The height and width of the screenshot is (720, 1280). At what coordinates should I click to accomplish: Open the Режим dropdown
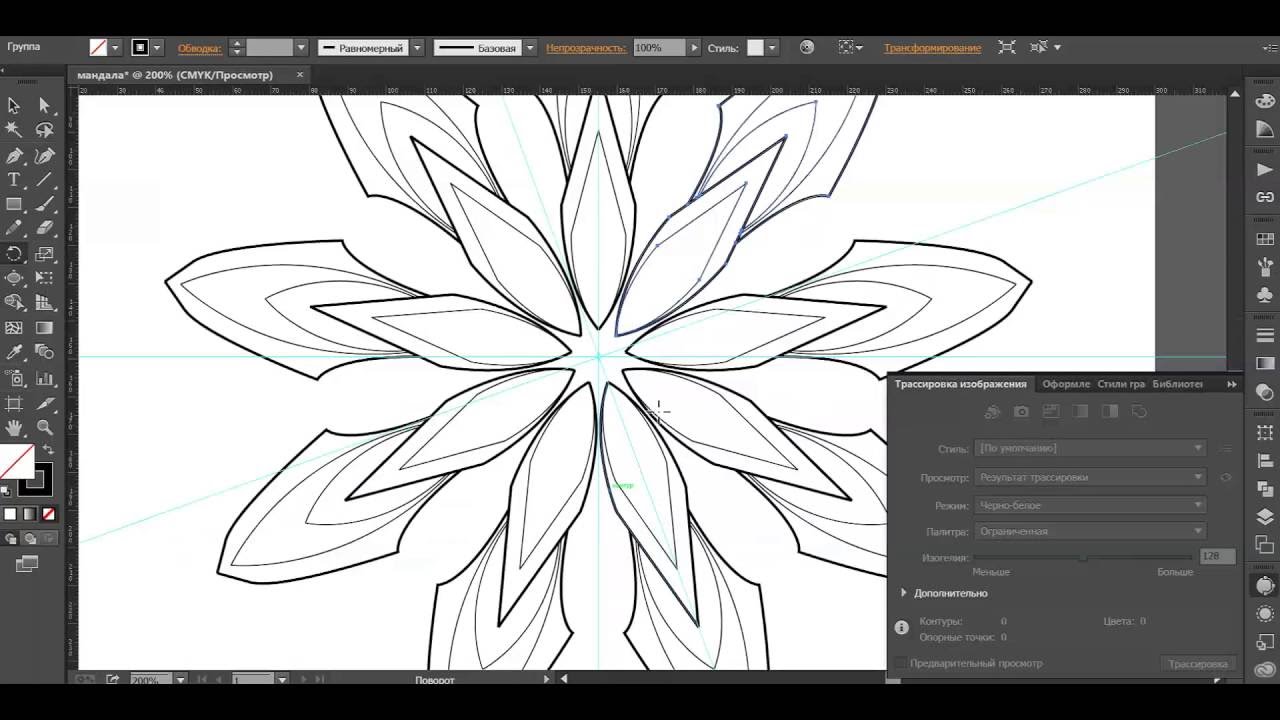1091,505
